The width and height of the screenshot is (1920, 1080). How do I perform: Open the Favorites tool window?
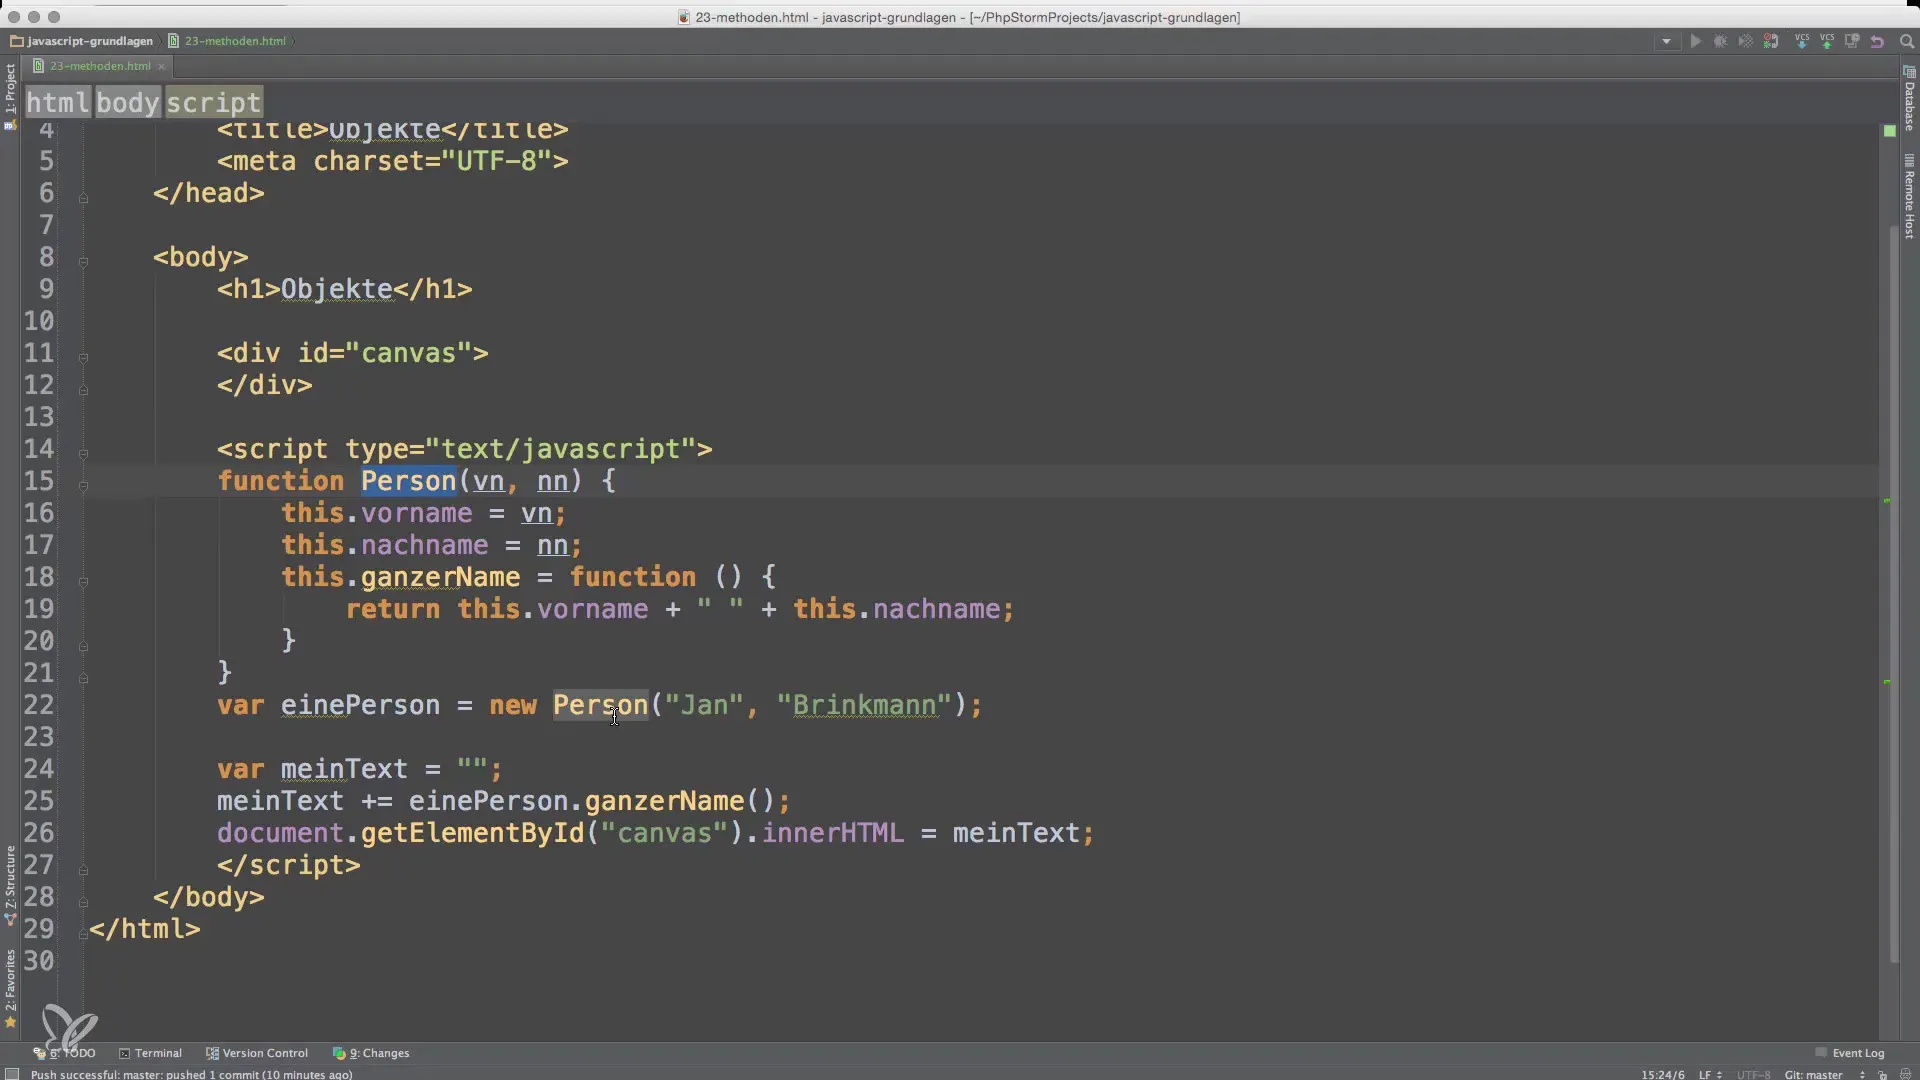(10, 988)
